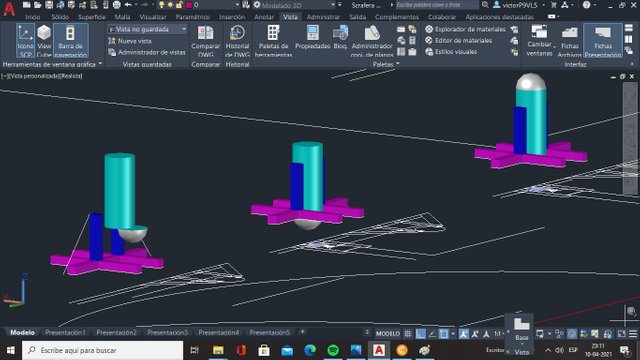Click the Open file folder icon
The image size is (640, 360).
pyautogui.click(x=38, y=5)
